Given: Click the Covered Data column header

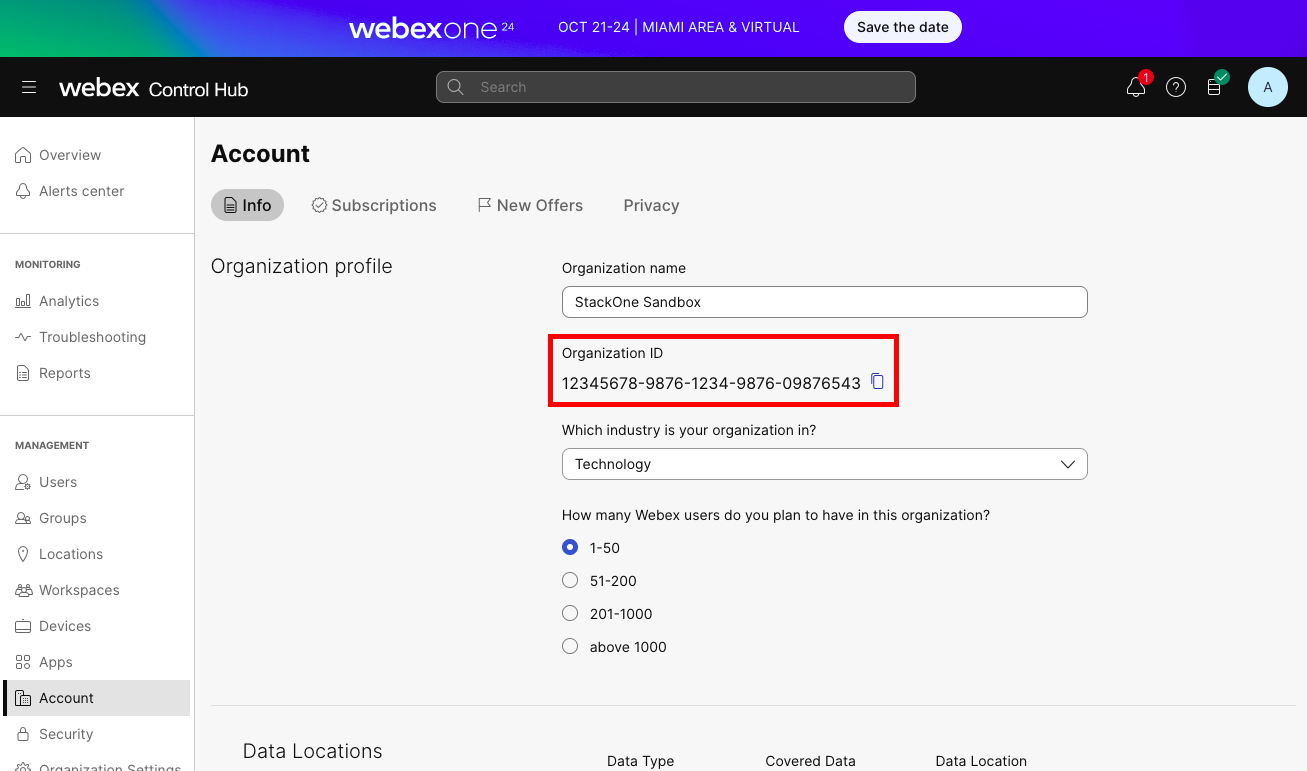Looking at the screenshot, I should [x=810, y=761].
